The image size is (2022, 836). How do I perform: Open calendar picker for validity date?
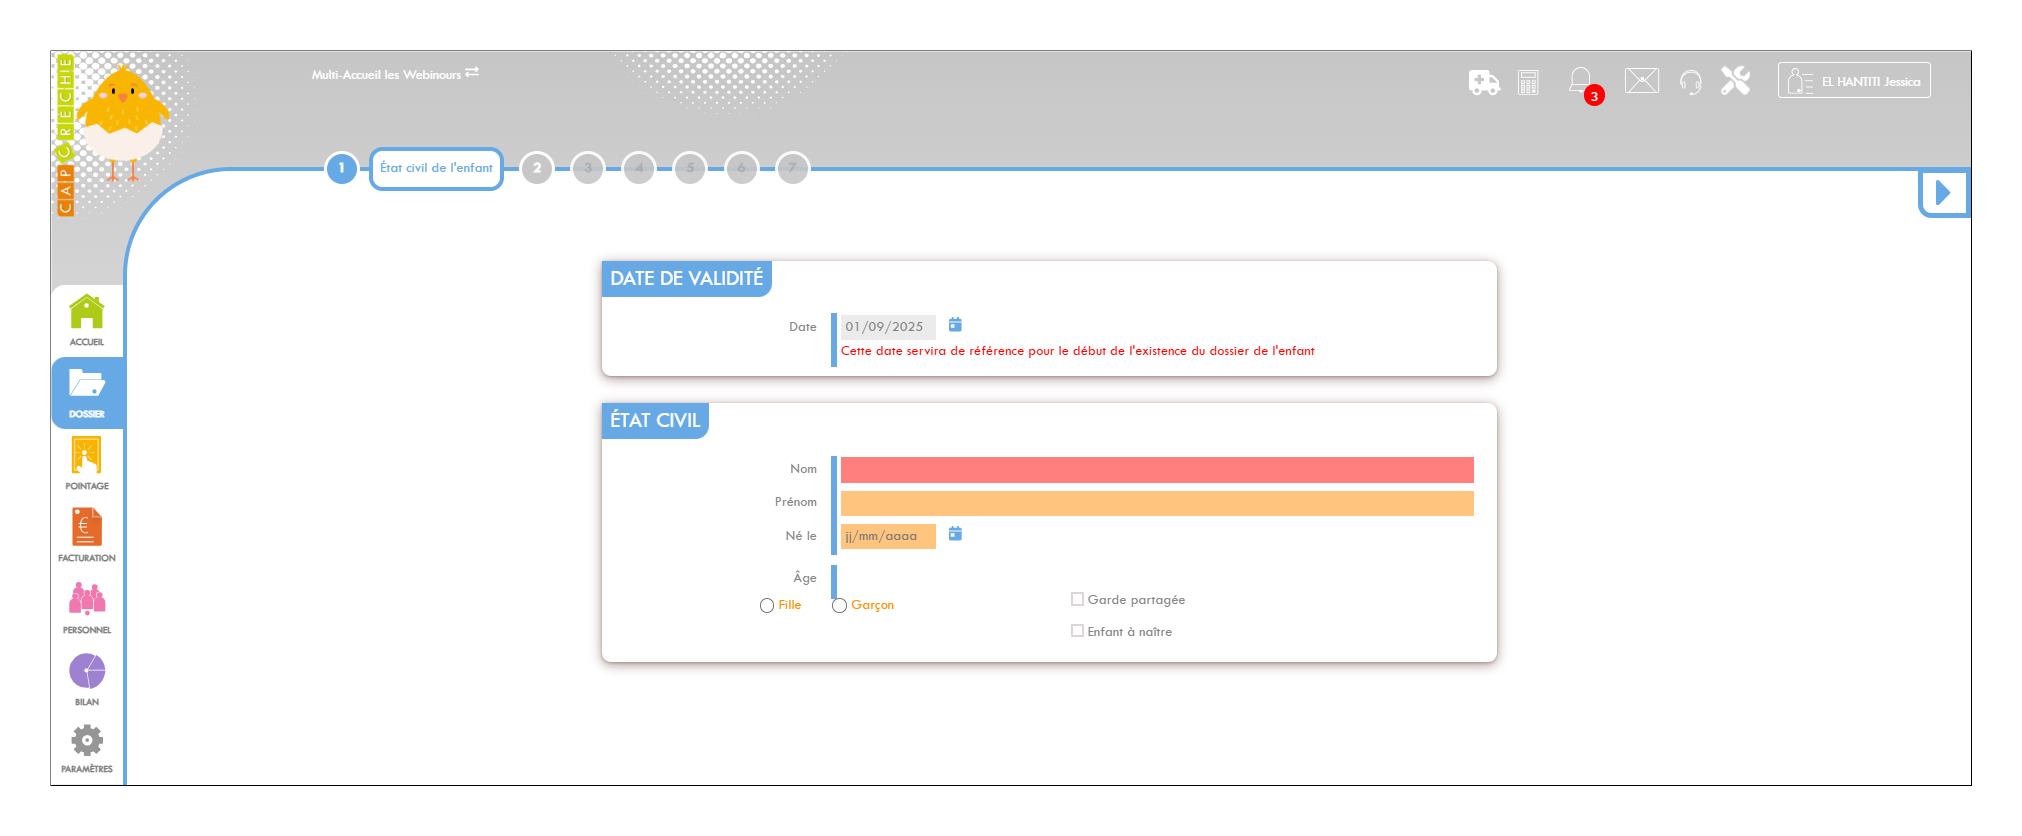[x=955, y=325]
